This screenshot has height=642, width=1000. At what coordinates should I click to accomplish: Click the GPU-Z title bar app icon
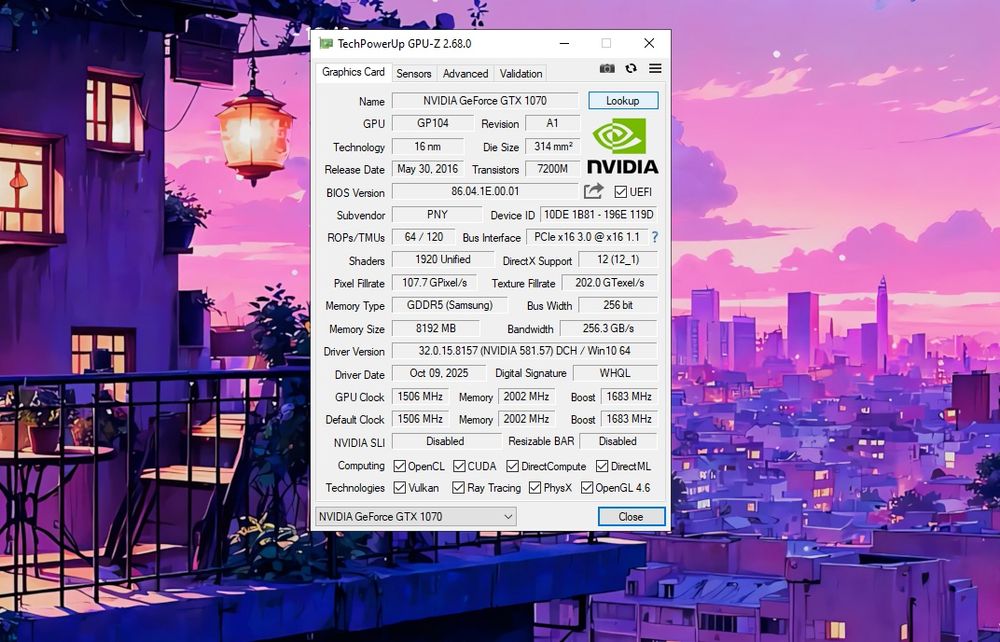[326, 43]
